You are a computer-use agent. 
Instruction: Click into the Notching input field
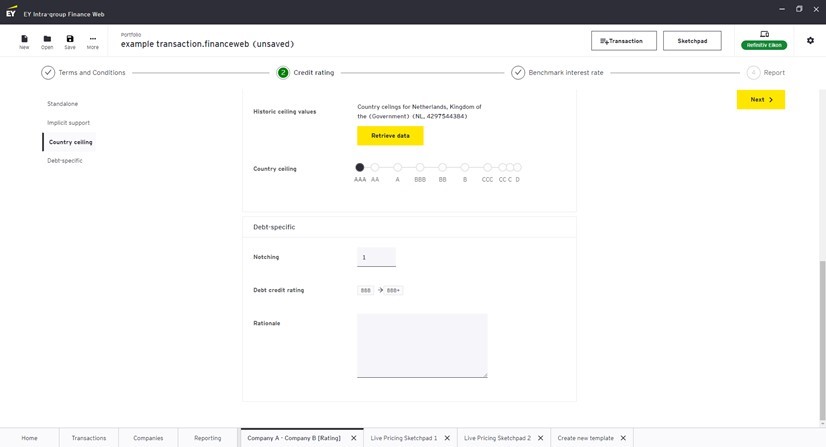[x=376, y=257]
